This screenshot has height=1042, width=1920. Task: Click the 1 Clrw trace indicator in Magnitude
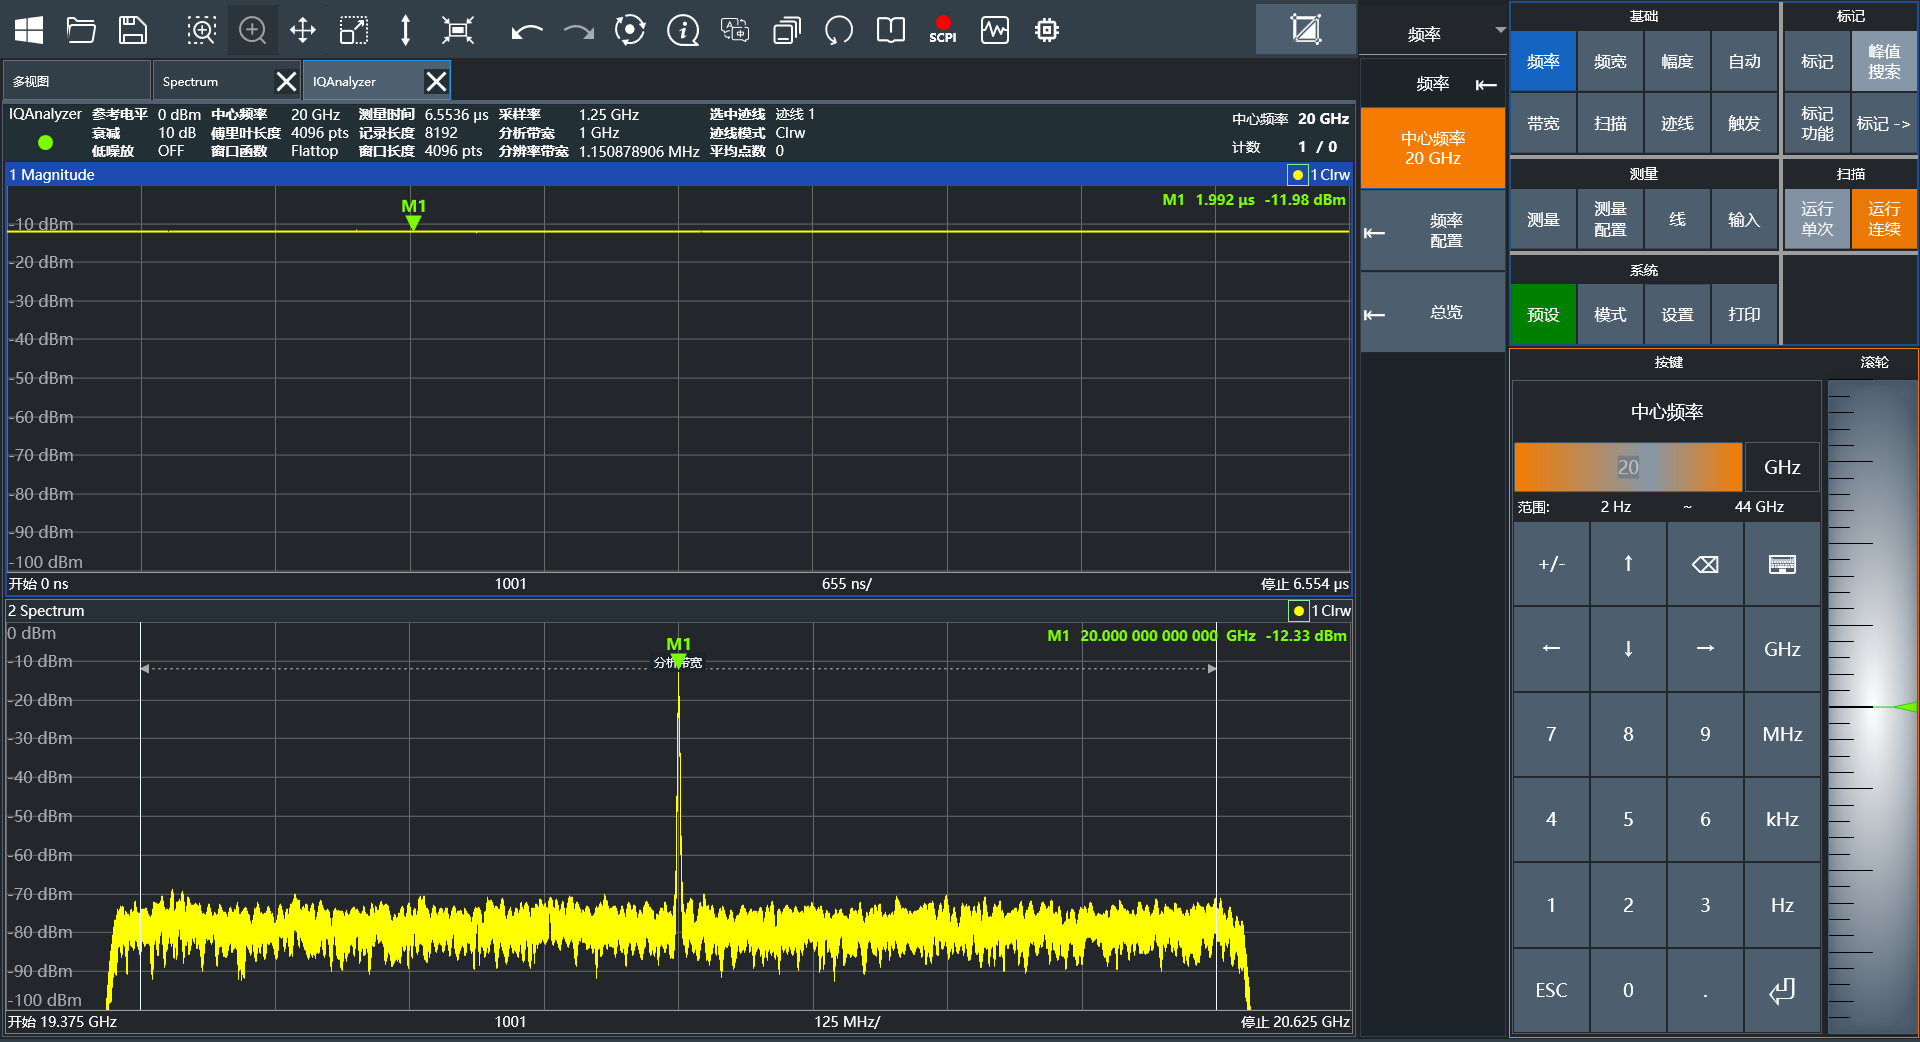(1320, 175)
